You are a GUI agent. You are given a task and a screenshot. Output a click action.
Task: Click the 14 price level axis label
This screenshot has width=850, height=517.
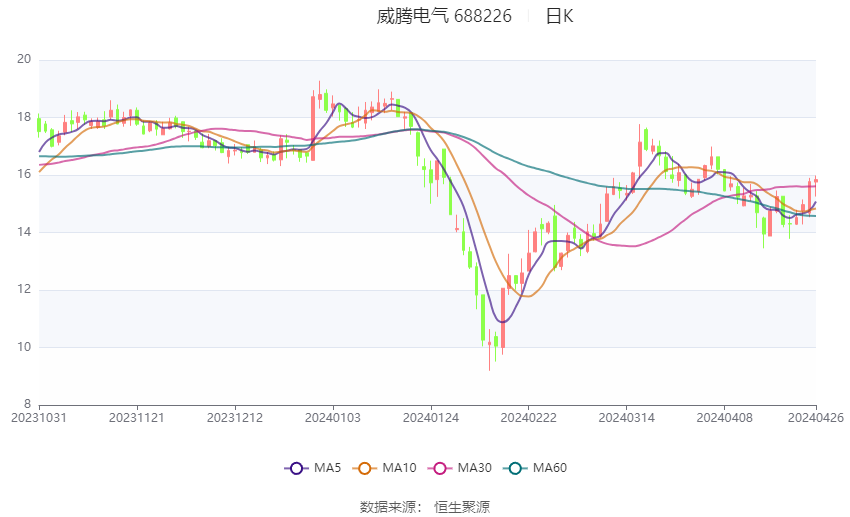24,232
